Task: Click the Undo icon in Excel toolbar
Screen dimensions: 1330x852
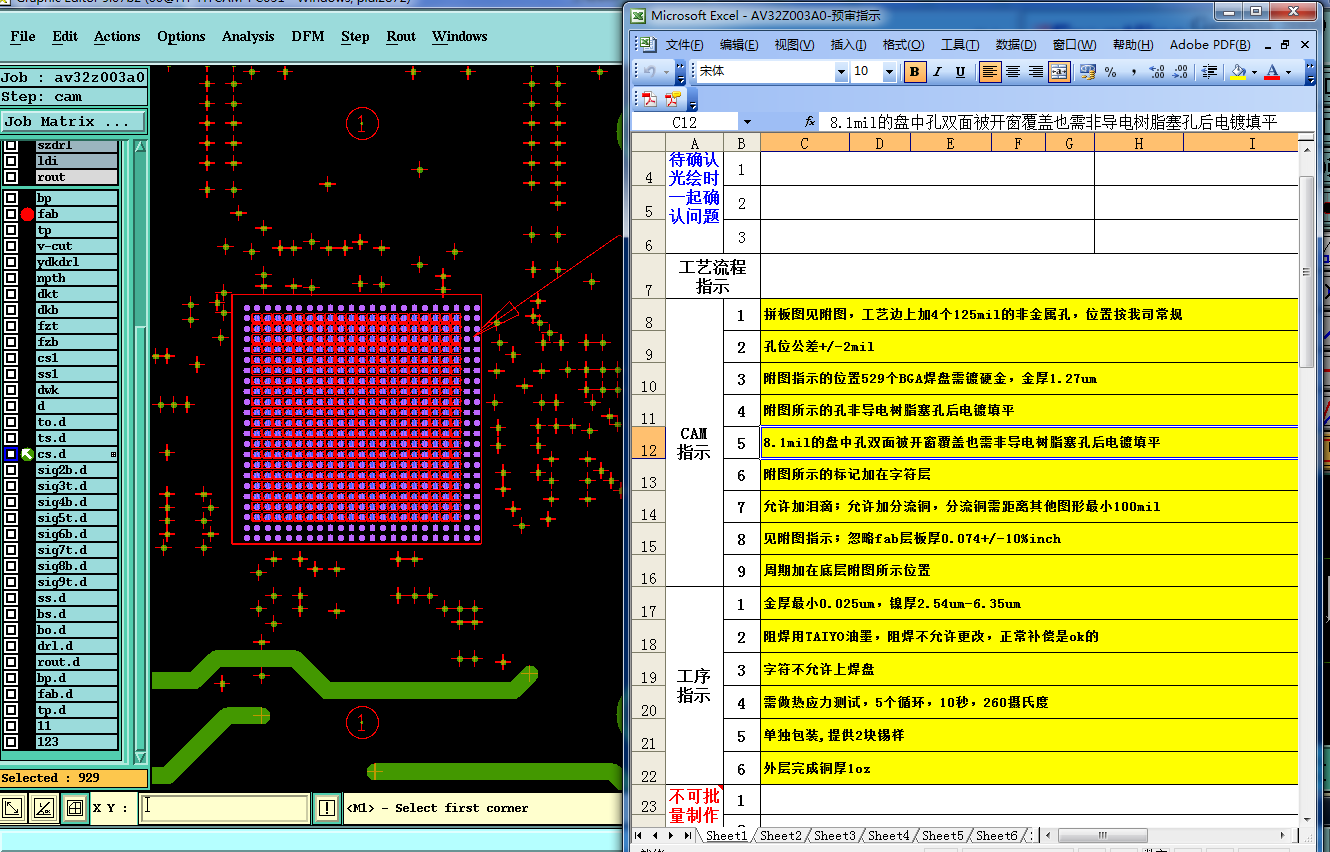Action: click(x=650, y=72)
